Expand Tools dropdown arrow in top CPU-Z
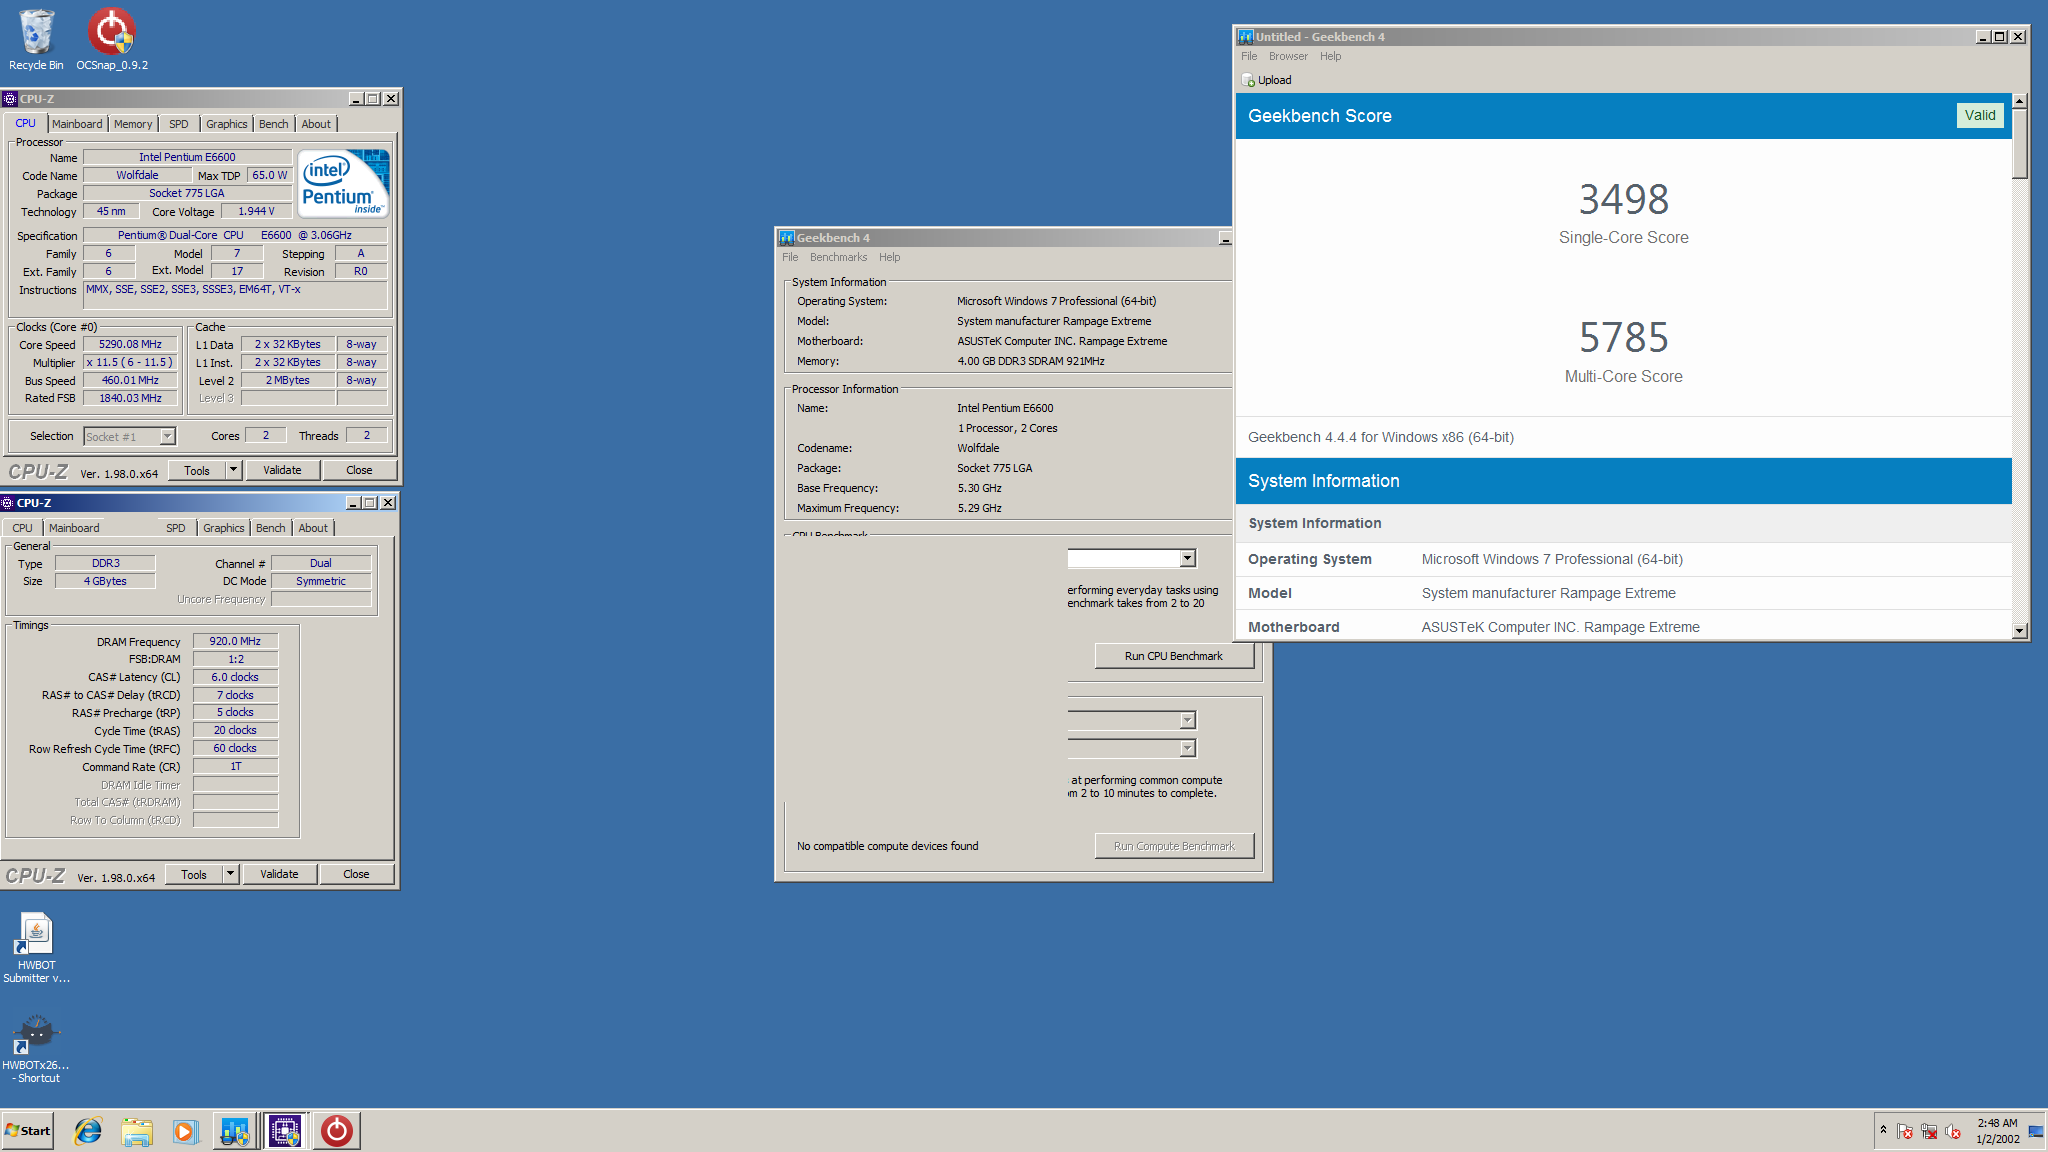 click(233, 470)
